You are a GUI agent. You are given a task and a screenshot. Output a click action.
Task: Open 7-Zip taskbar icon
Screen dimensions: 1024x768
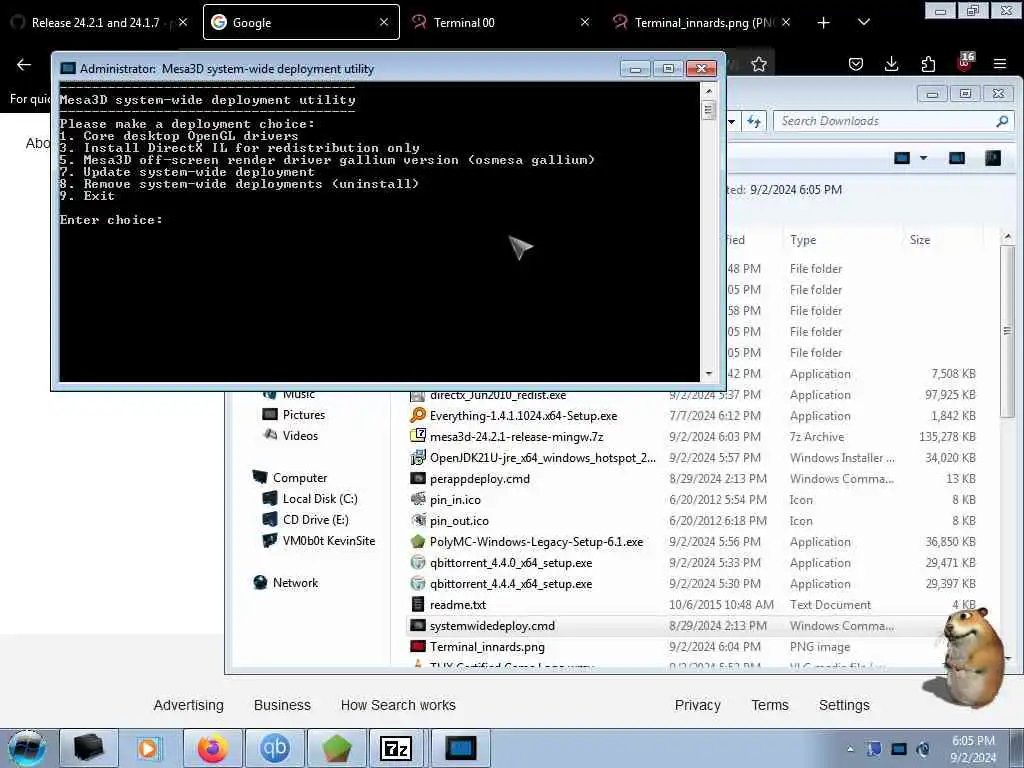(396, 748)
